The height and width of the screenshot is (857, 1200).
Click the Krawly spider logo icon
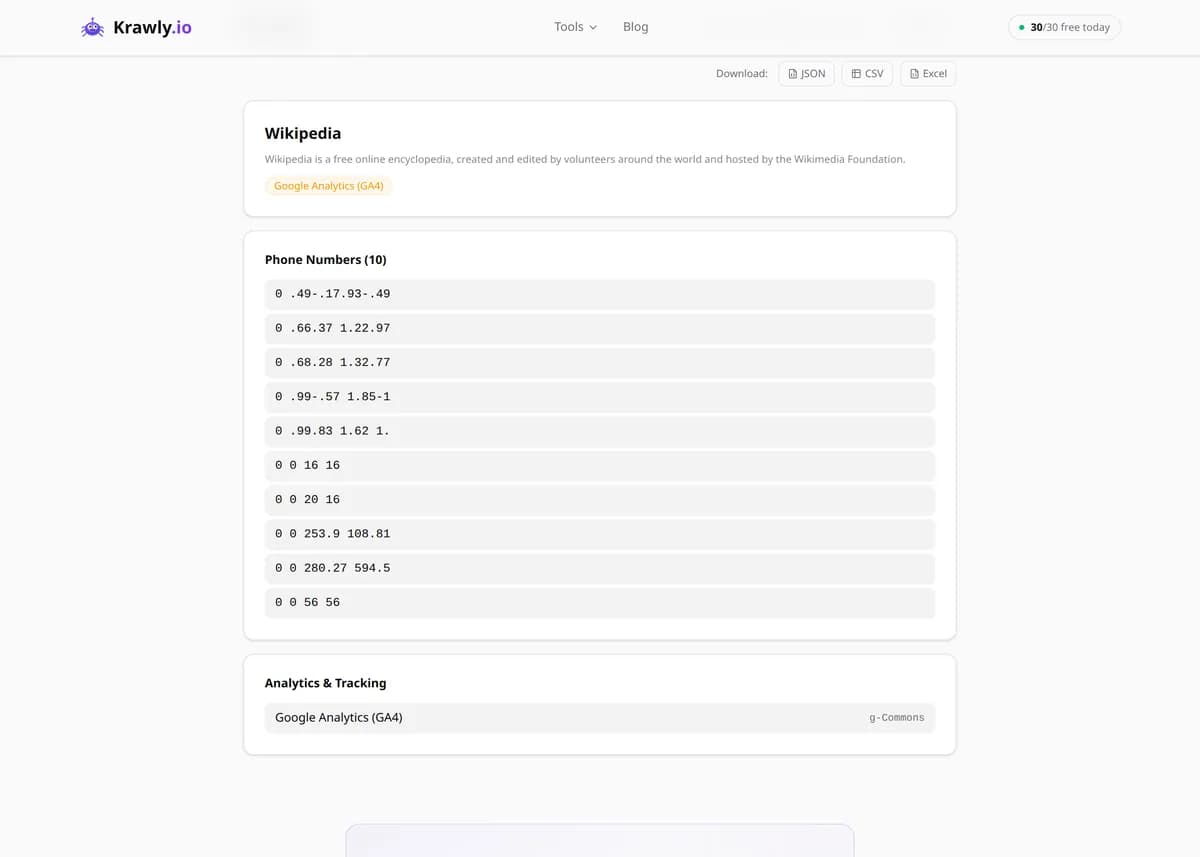92,28
